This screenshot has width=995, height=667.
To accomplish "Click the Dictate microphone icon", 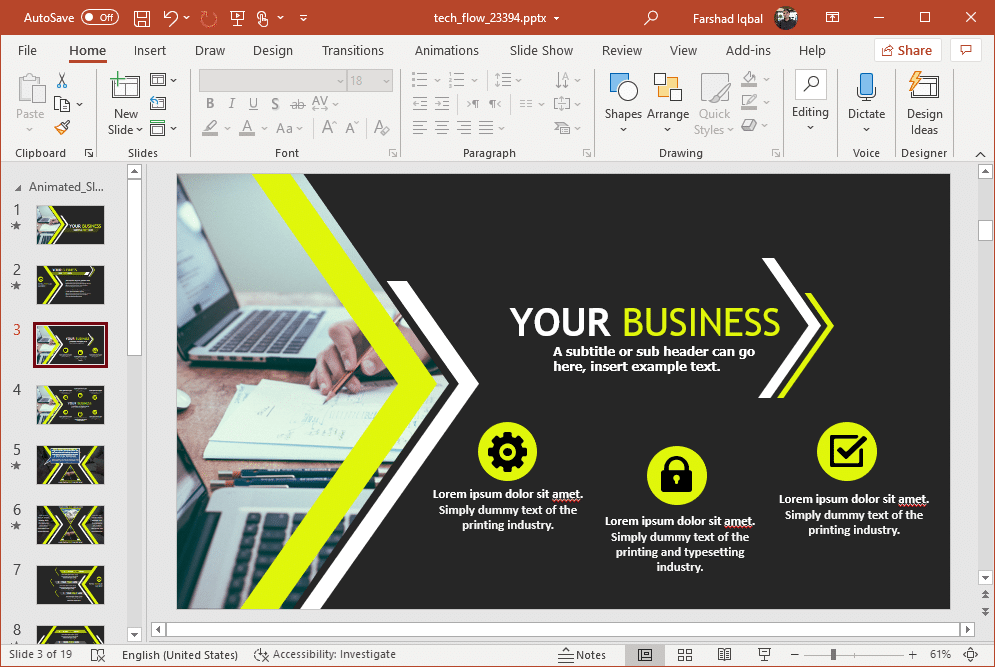I will click(866, 87).
